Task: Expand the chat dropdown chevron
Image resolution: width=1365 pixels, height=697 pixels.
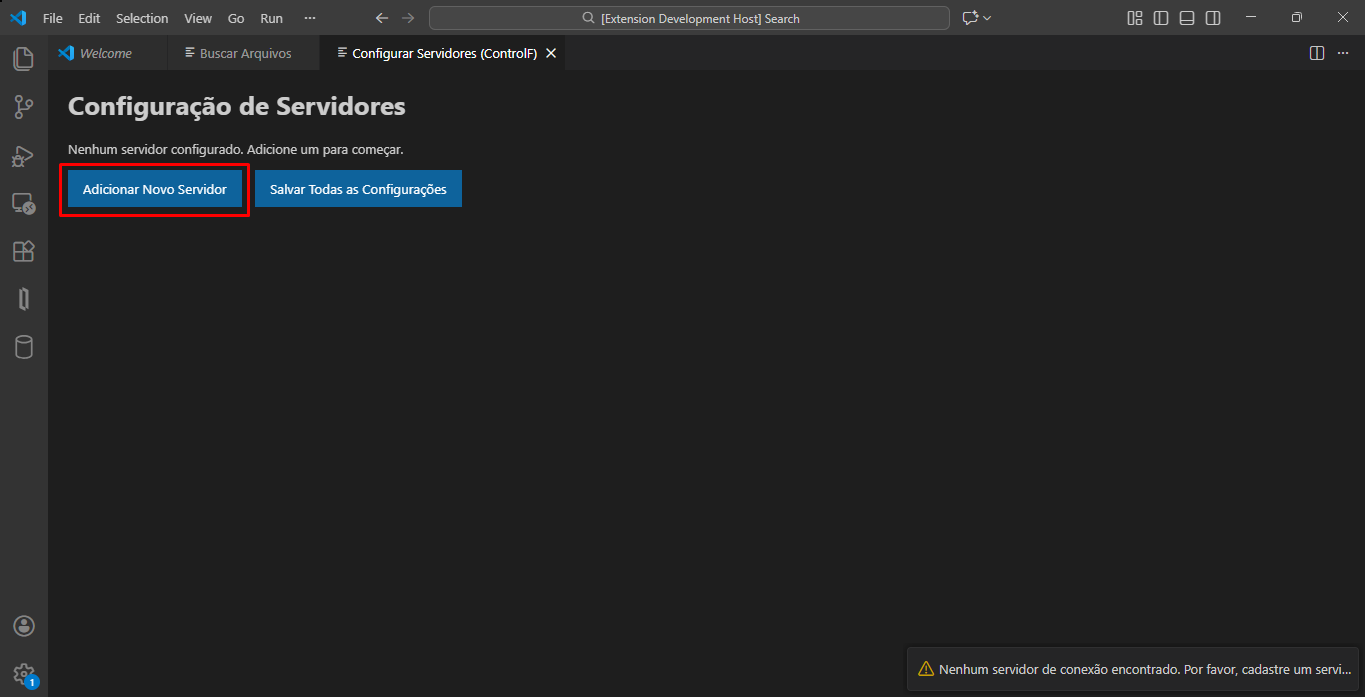Action: coord(987,18)
